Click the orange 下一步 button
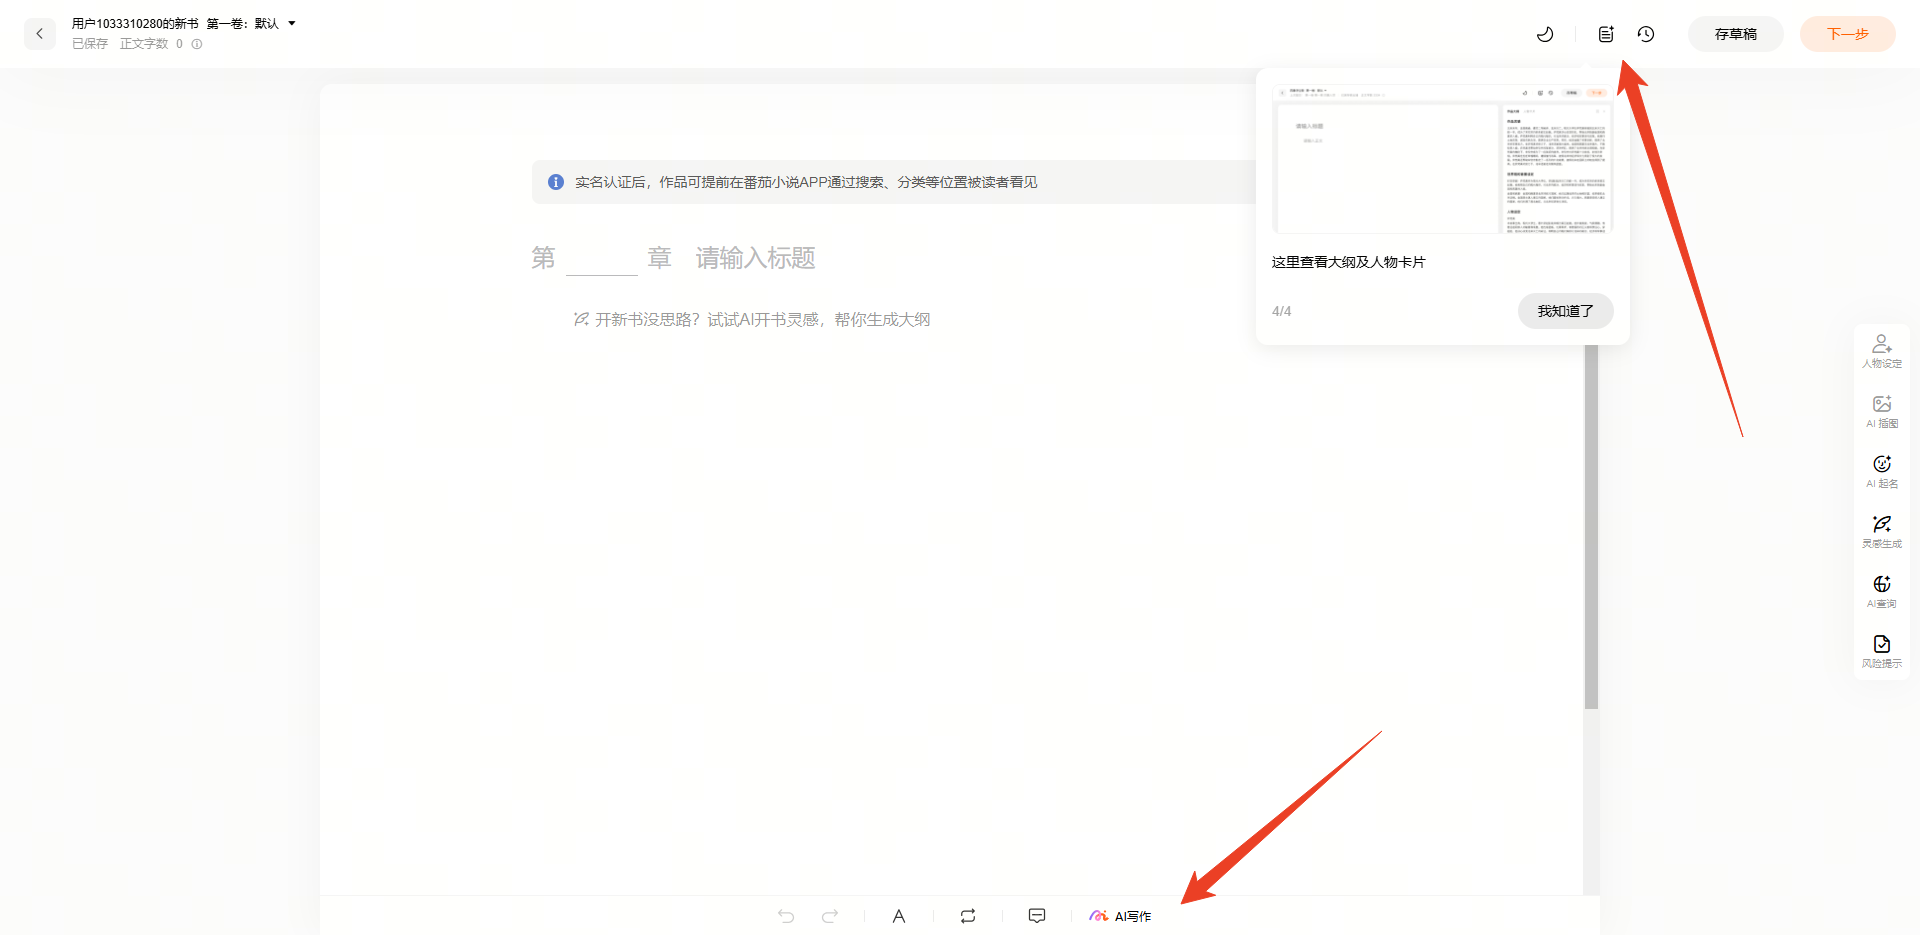 (x=1848, y=34)
